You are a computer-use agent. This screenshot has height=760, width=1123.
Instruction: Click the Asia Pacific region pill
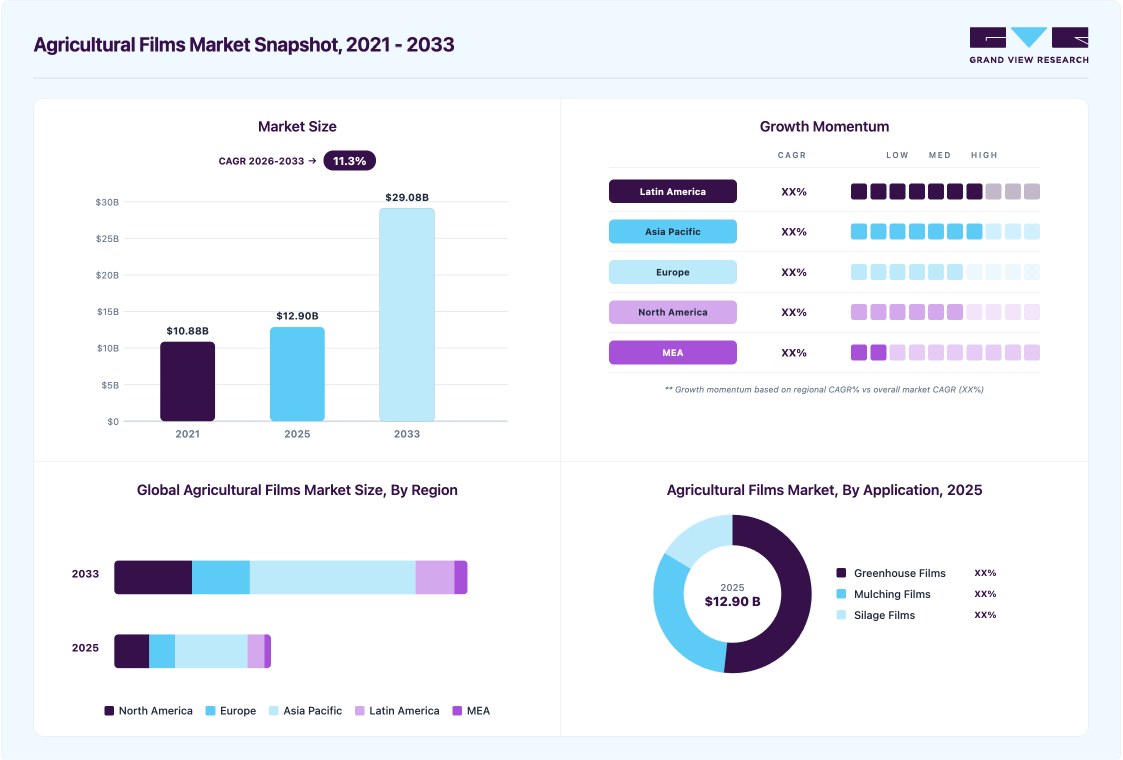673,231
